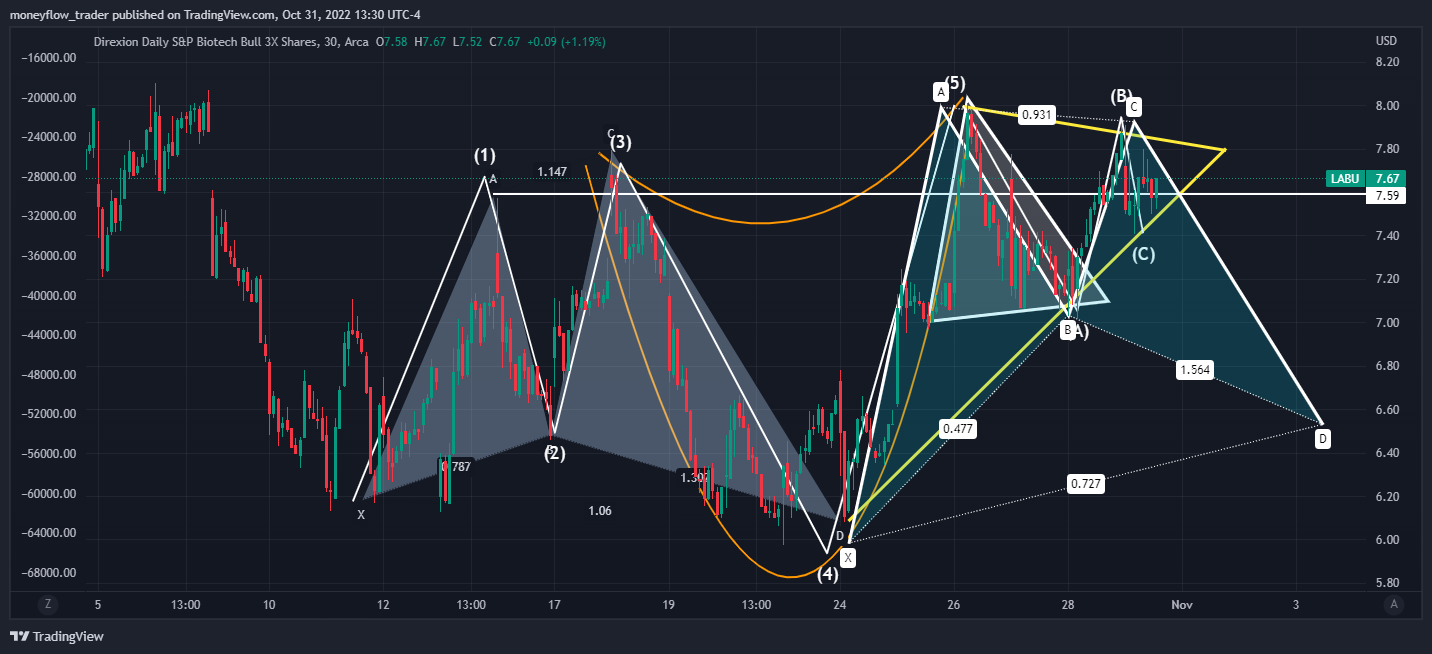Click the 8.00 price axis value
1432x654 pixels.
tap(1386, 106)
